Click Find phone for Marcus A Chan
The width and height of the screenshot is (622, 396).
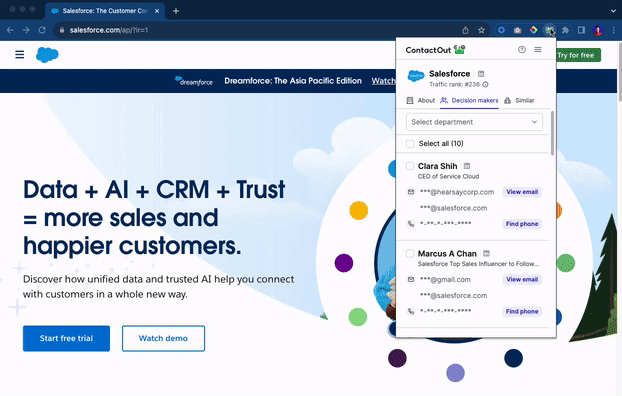[522, 312]
